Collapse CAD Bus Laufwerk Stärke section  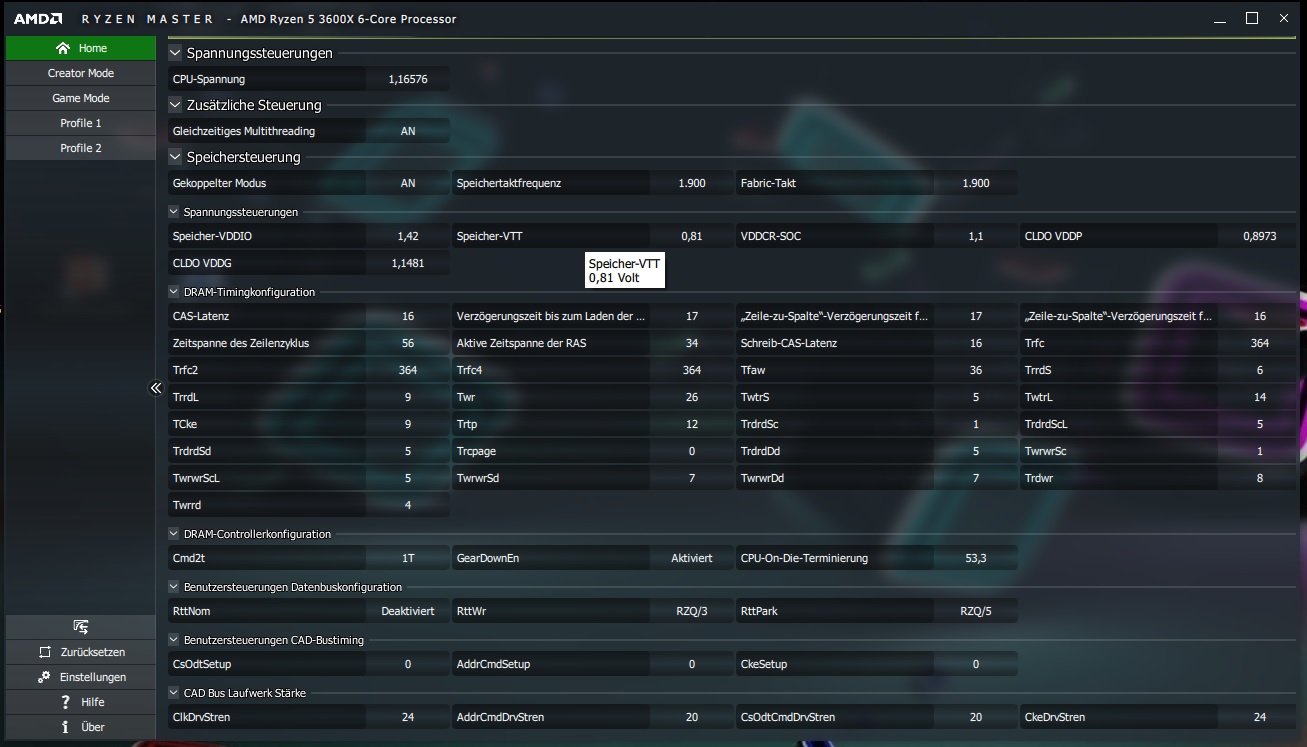(x=175, y=693)
